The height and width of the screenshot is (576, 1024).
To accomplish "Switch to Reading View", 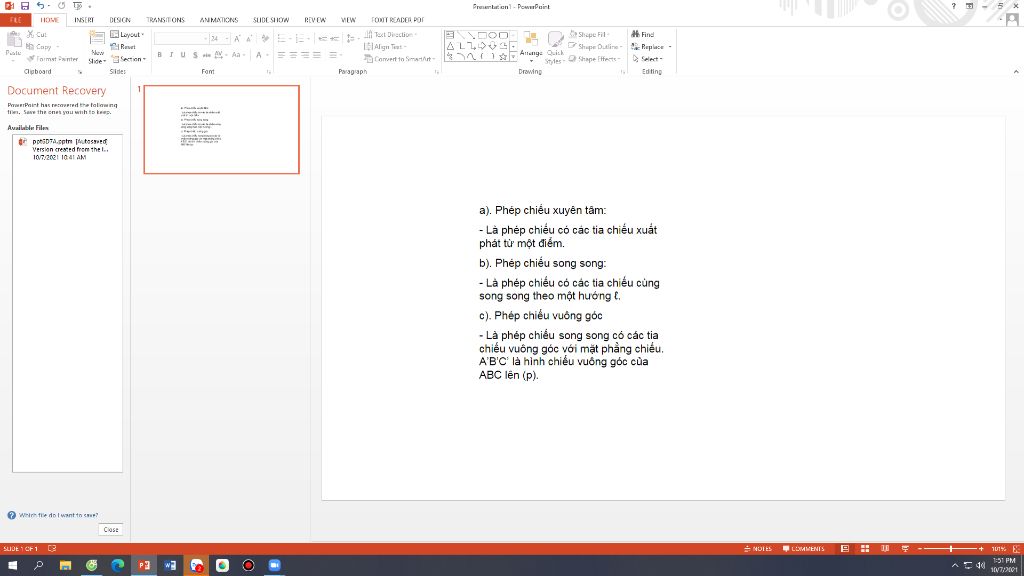I will coord(885,549).
